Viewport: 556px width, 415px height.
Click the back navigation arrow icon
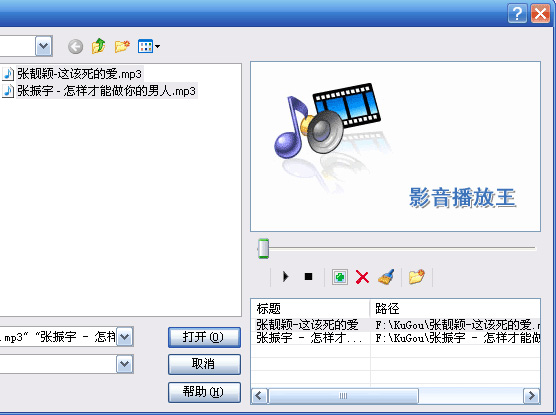pyautogui.click(x=76, y=46)
